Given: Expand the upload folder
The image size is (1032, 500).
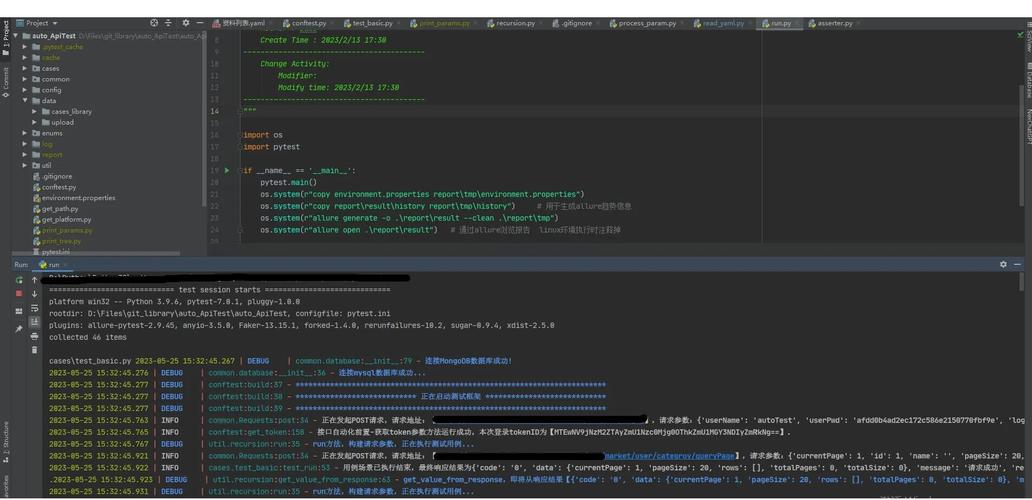Looking at the screenshot, I should click(x=34, y=122).
